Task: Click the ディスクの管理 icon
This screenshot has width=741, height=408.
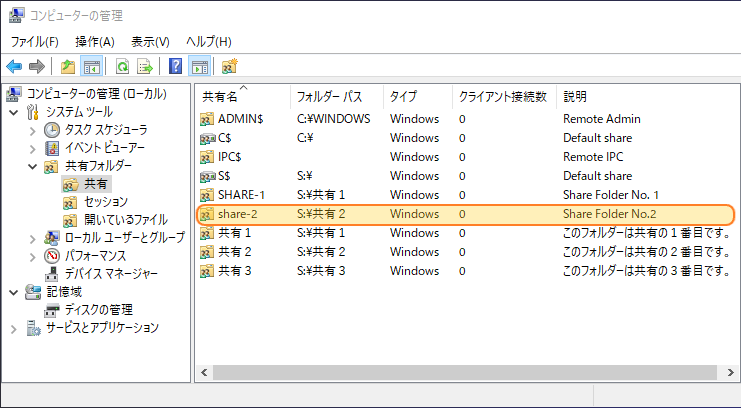Action: [x=52, y=310]
